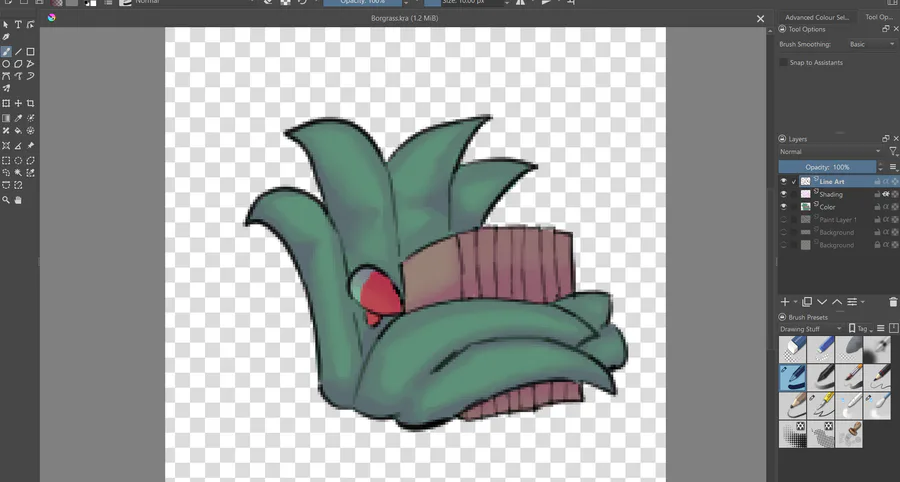Toggle lock on the Line Art layer

[877, 181]
